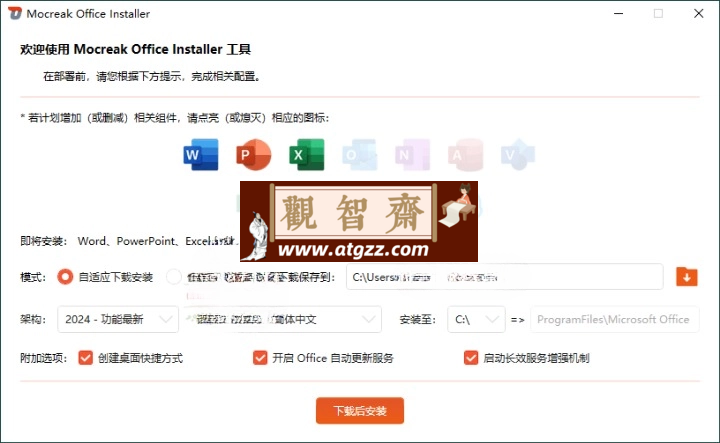Image resolution: width=720 pixels, height=443 pixels.
Task: Minimize the installer window
Action: tap(619, 13)
